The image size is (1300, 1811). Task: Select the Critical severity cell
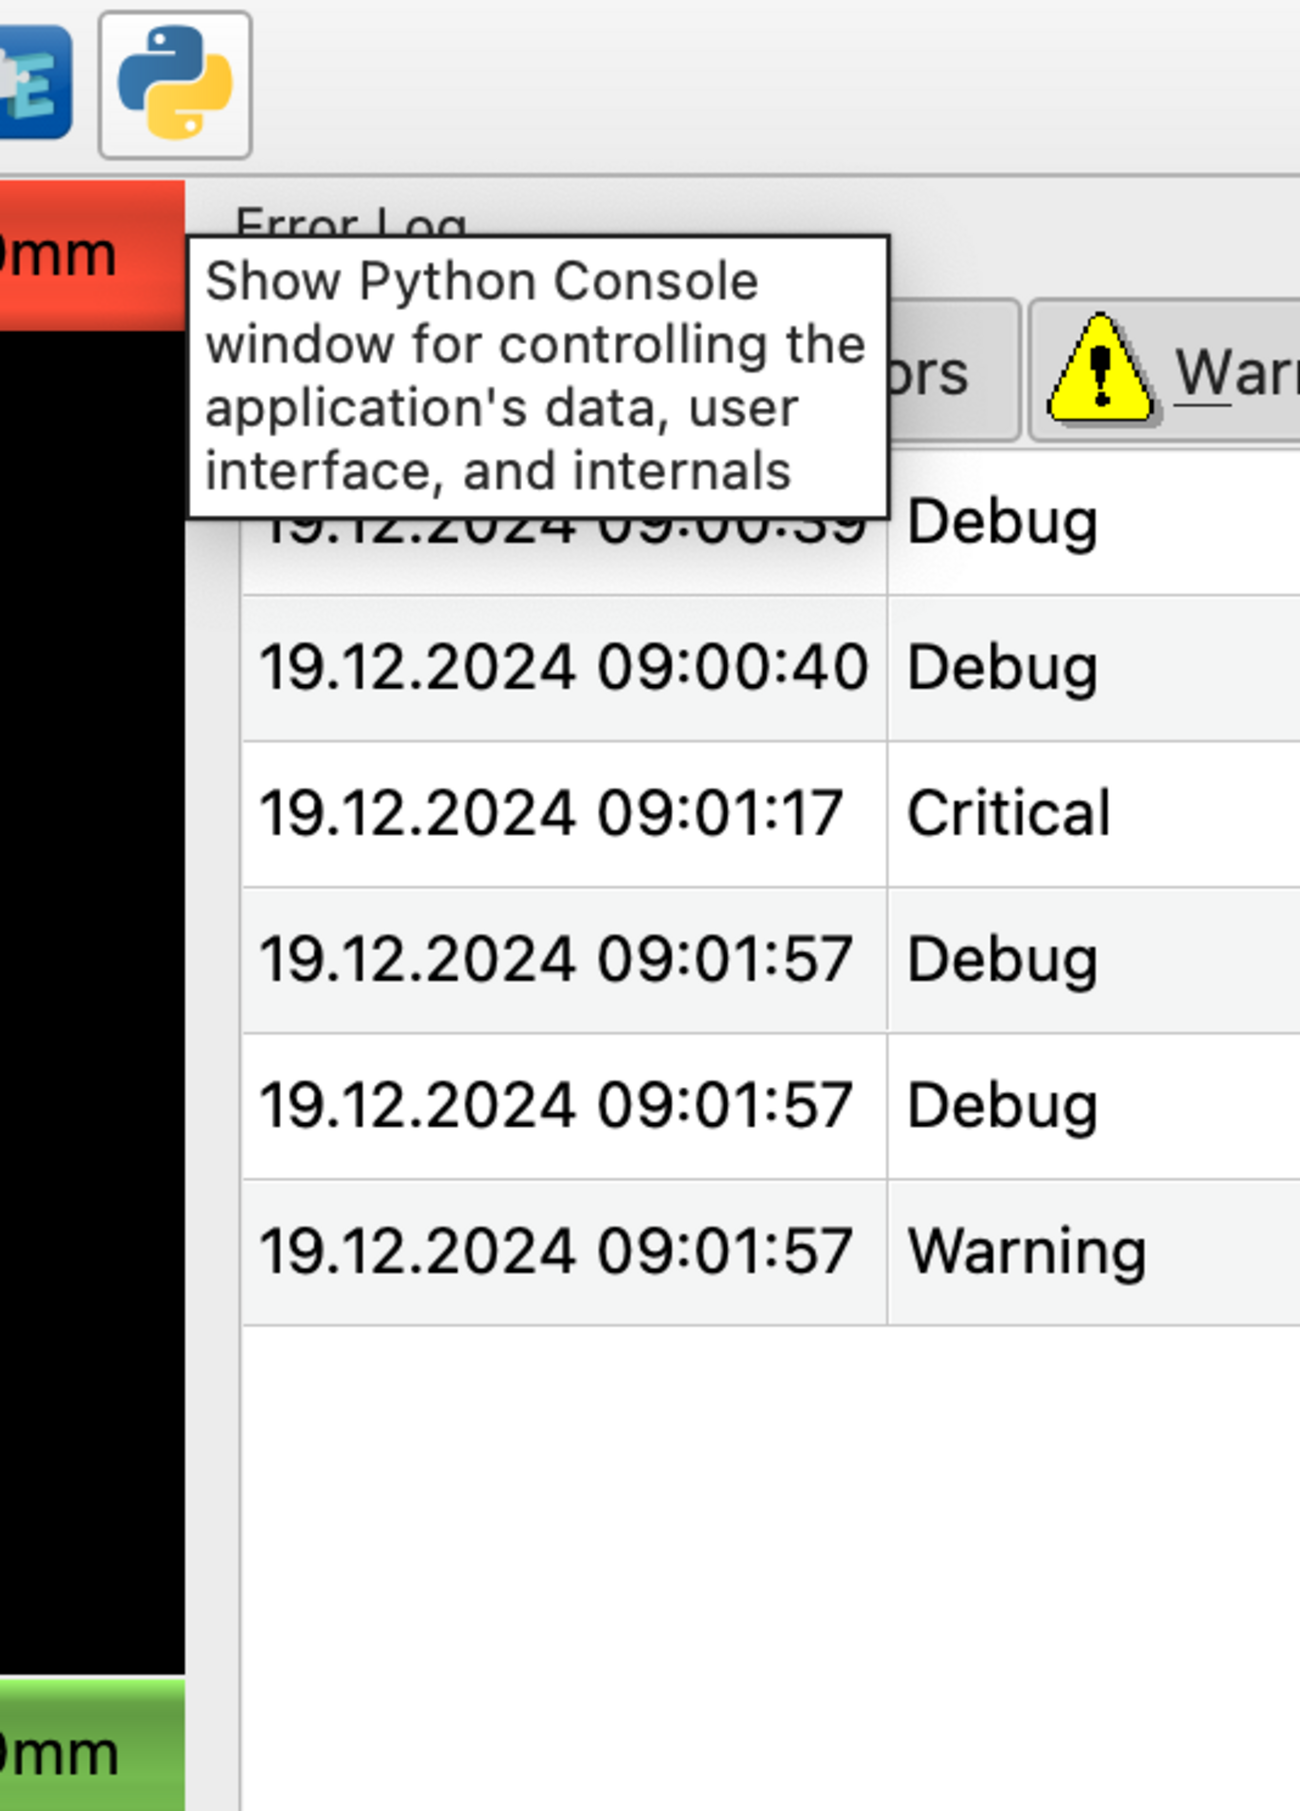point(1008,813)
